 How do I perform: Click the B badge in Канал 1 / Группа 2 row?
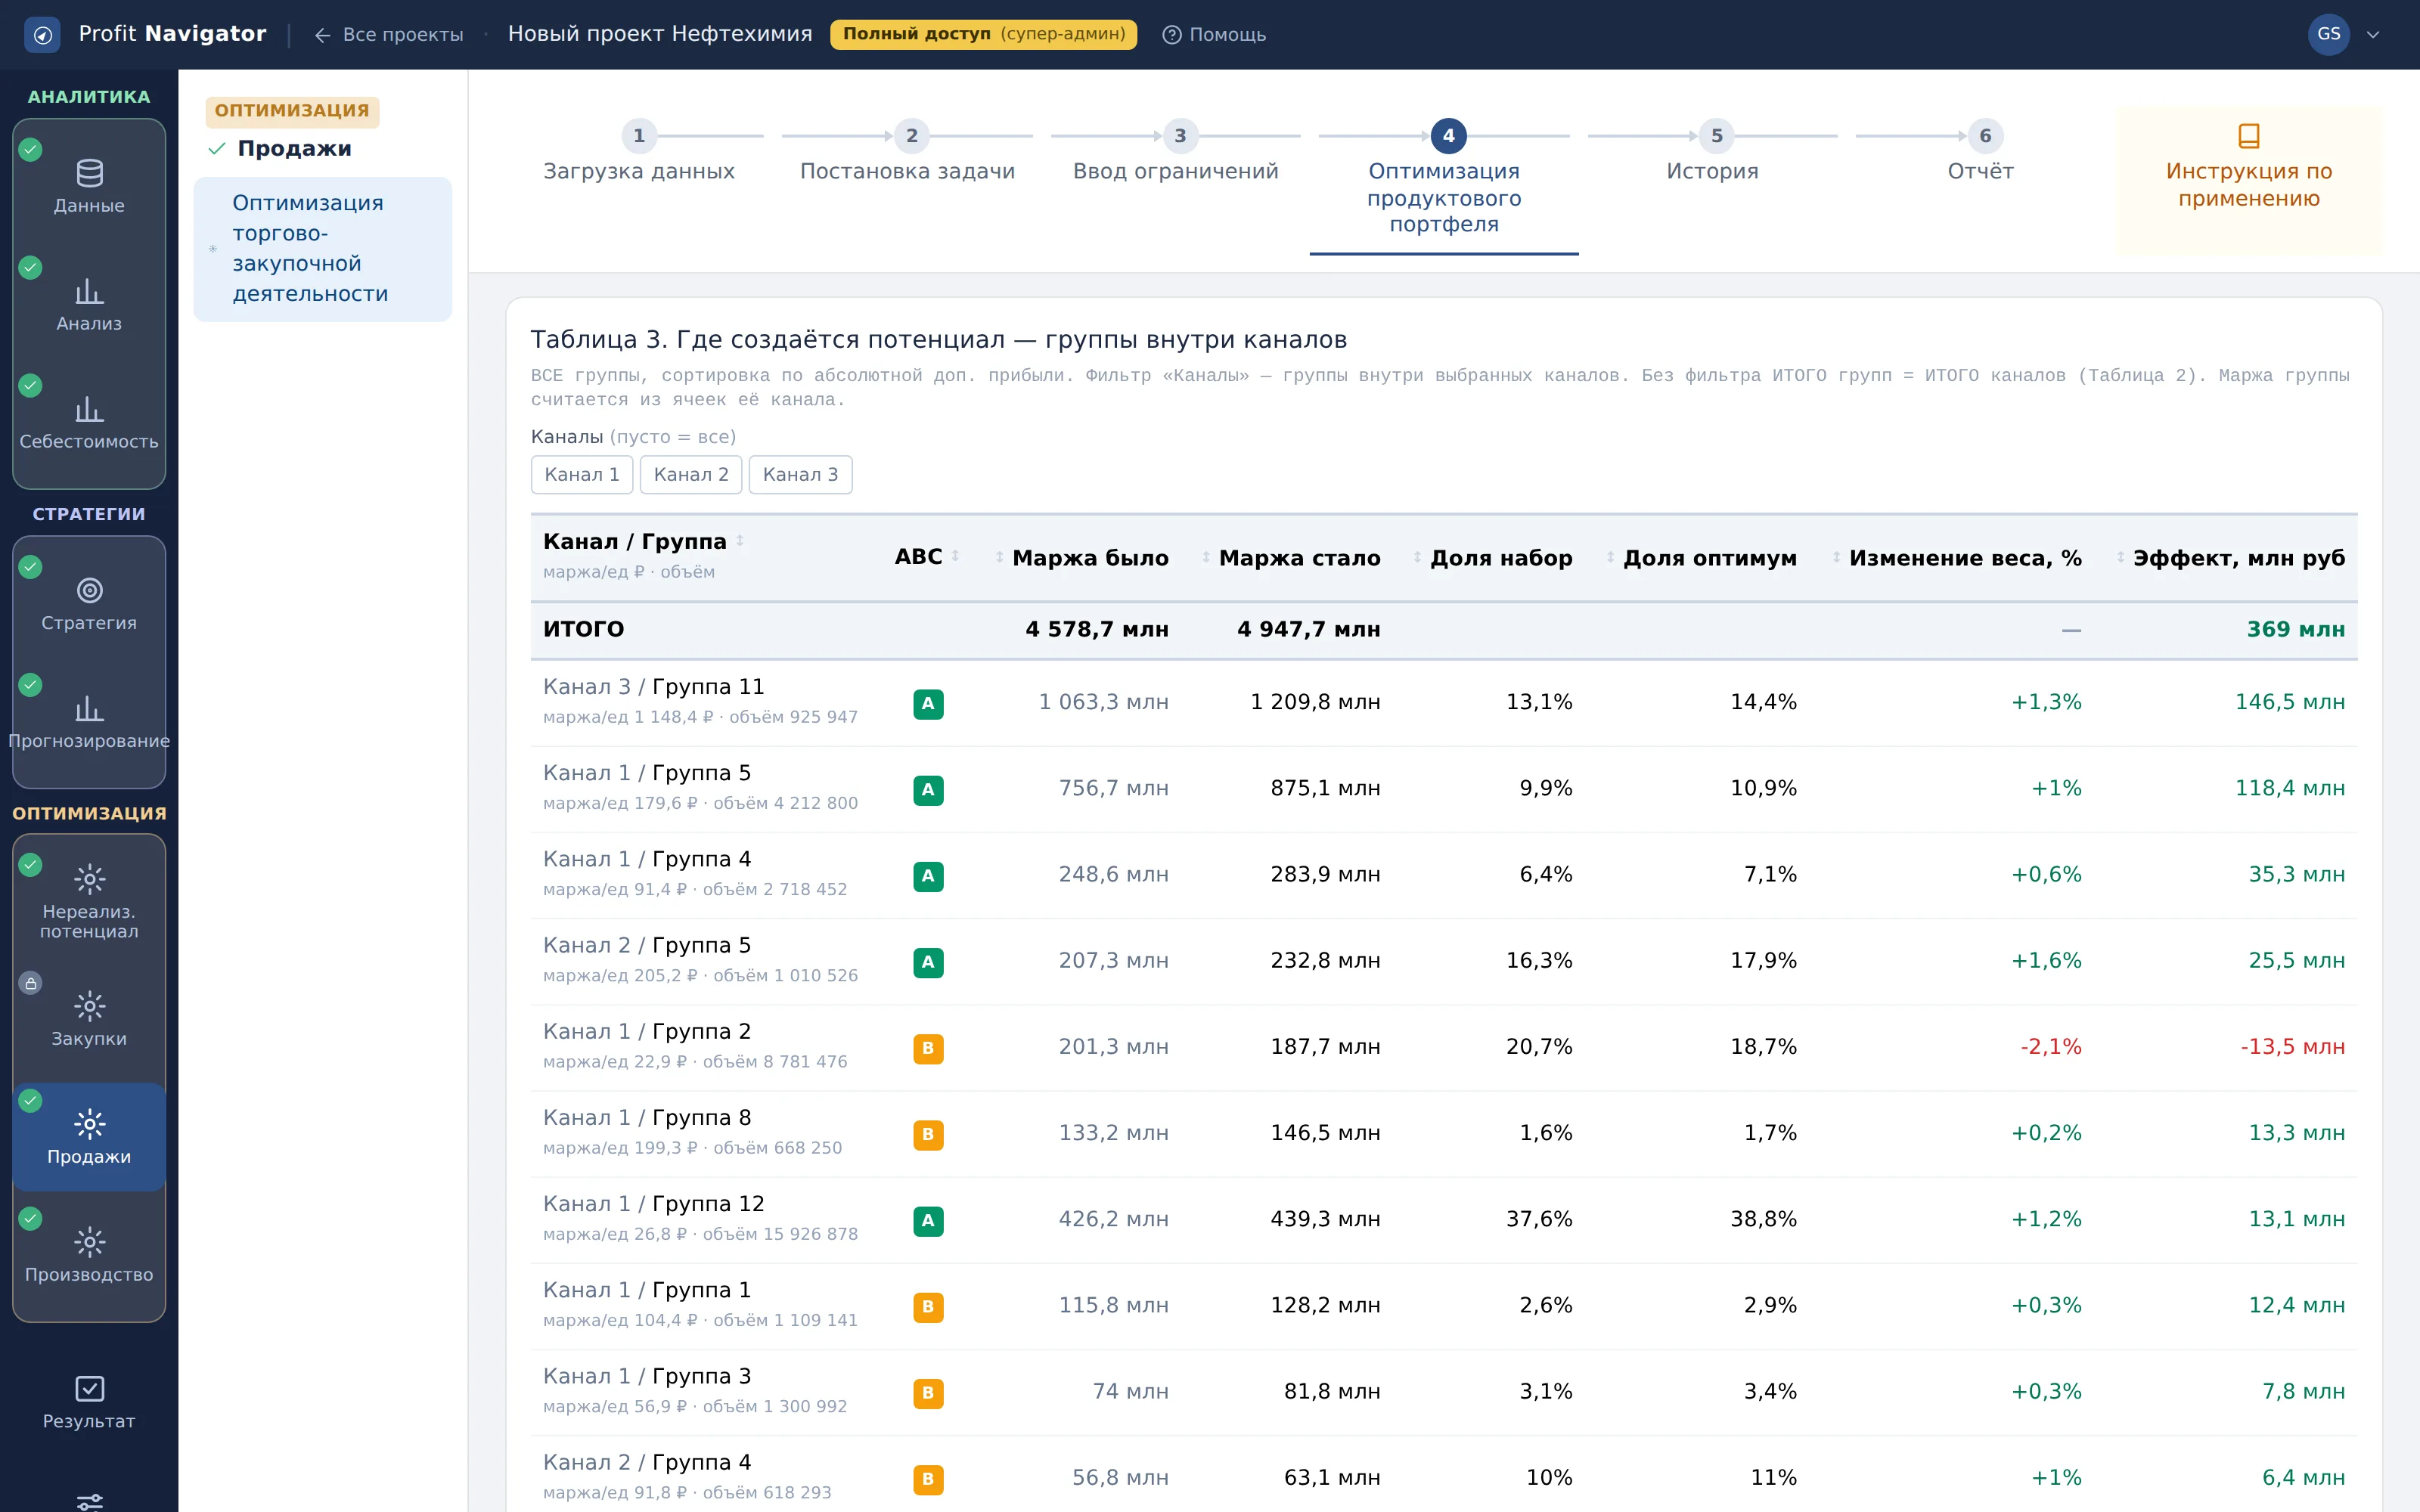point(928,1048)
